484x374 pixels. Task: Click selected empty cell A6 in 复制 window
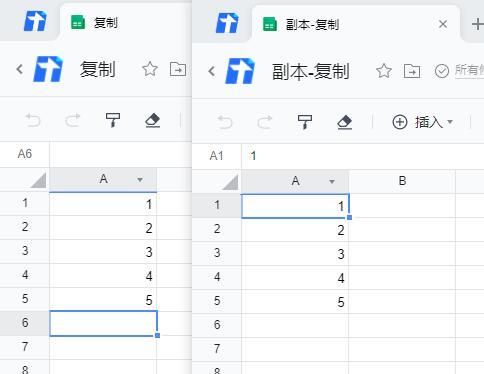coord(103,323)
